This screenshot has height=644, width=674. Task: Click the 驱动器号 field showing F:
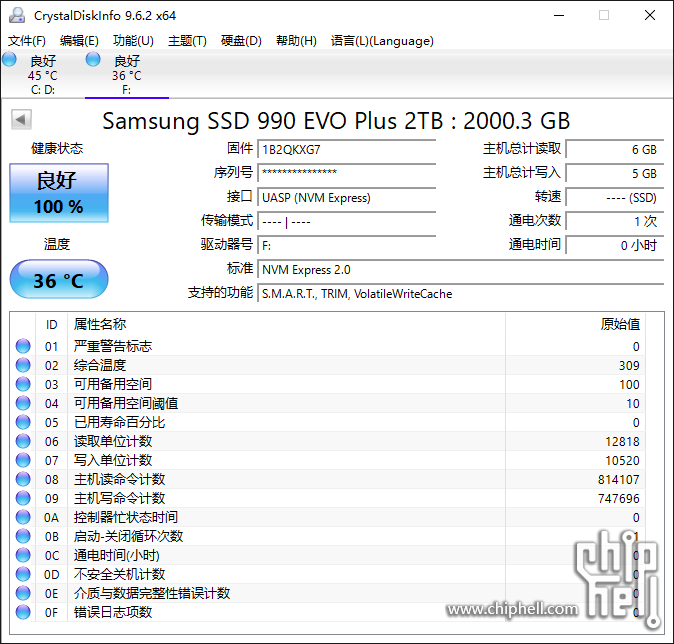tap(346, 245)
